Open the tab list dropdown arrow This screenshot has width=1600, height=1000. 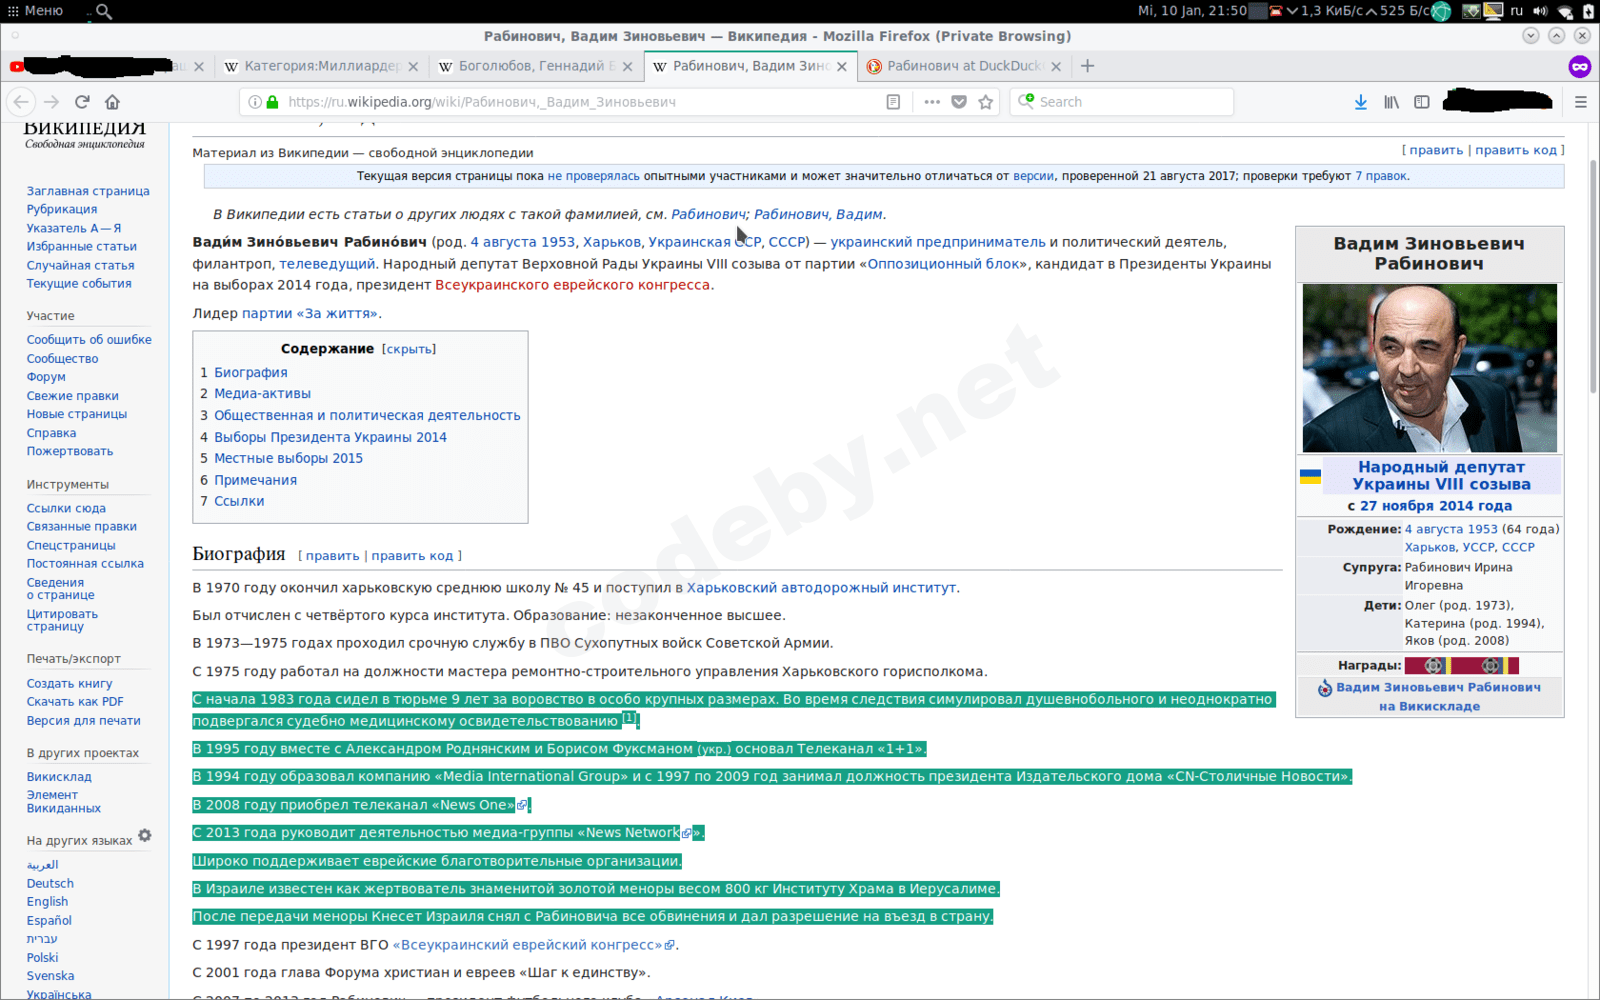(1530, 35)
